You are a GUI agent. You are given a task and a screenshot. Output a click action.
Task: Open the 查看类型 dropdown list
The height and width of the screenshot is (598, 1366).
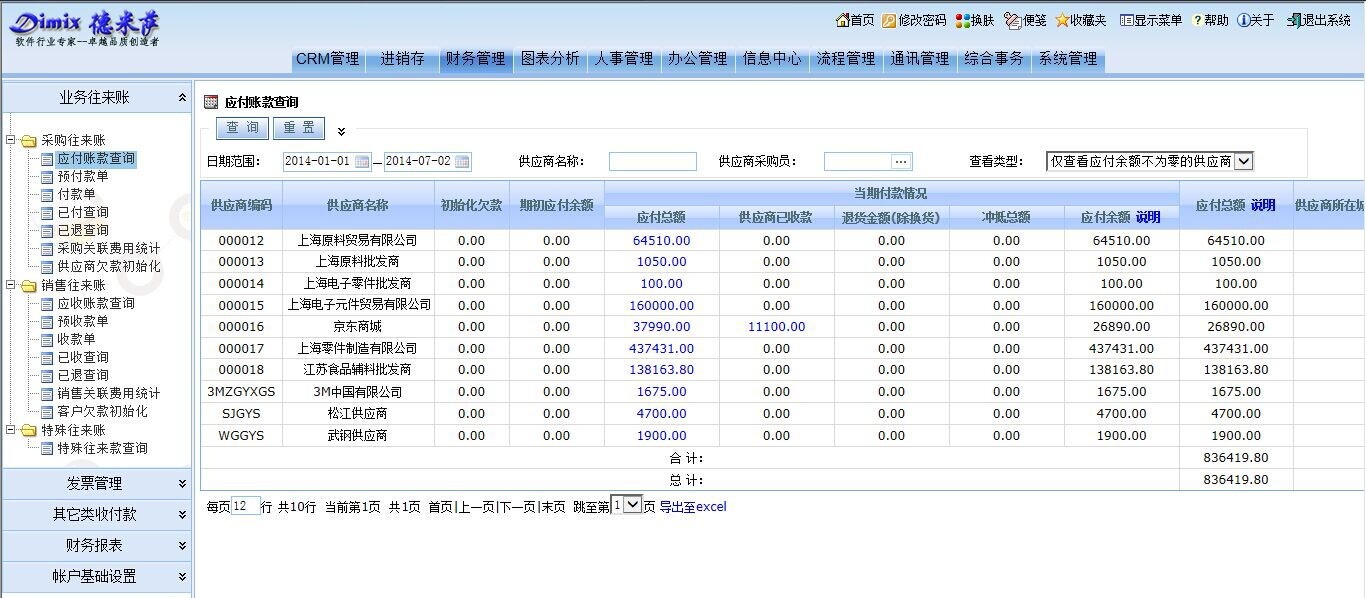[x=1243, y=161]
